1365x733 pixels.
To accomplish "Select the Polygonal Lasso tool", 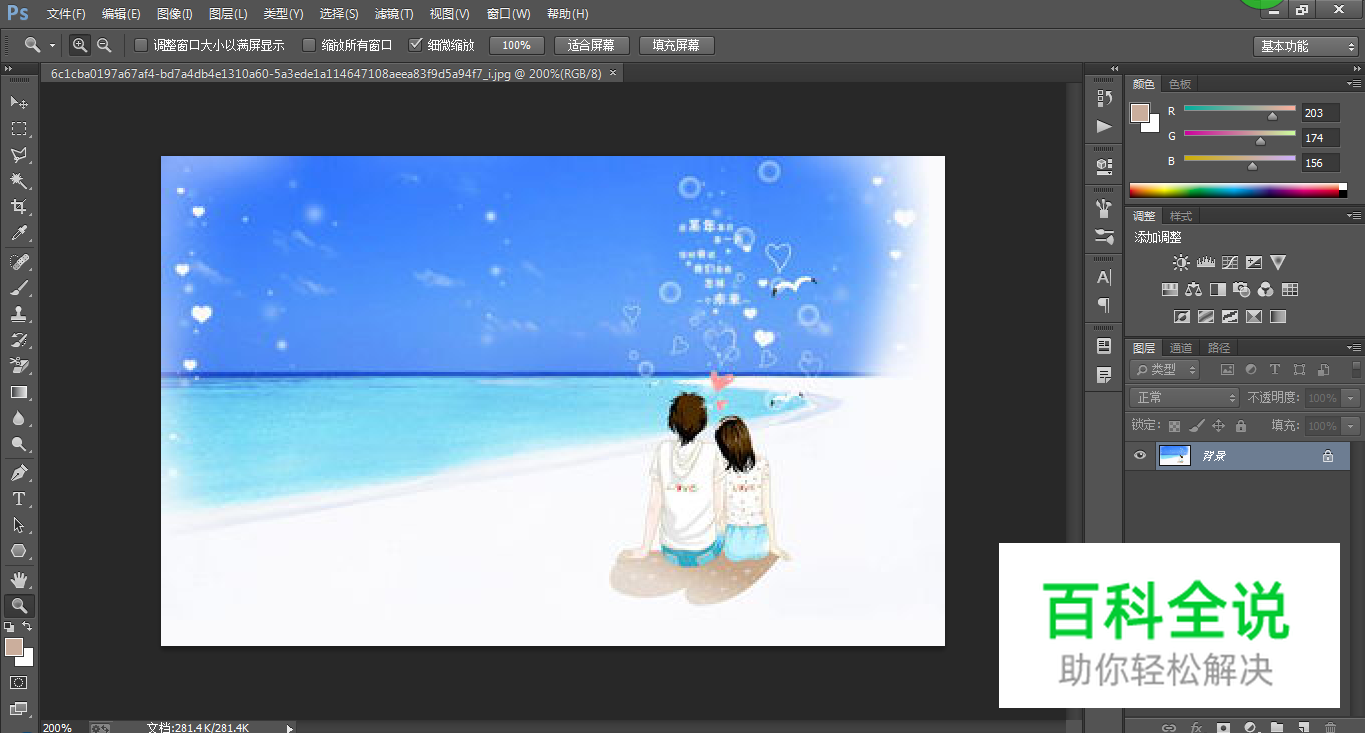I will point(19,154).
